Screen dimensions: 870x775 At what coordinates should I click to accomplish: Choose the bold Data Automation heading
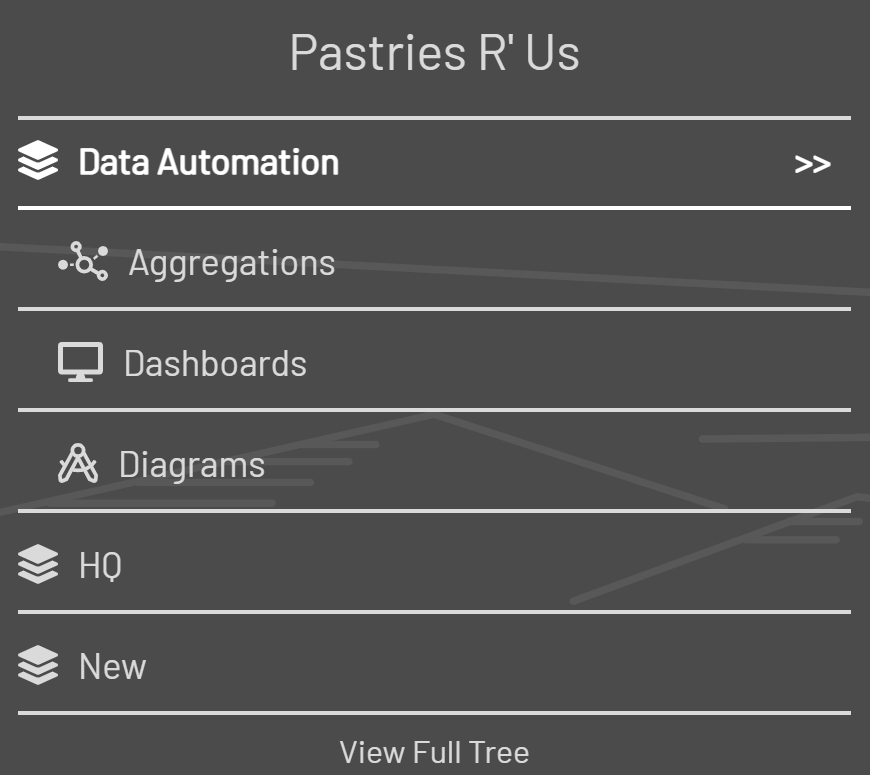[x=208, y=162]
